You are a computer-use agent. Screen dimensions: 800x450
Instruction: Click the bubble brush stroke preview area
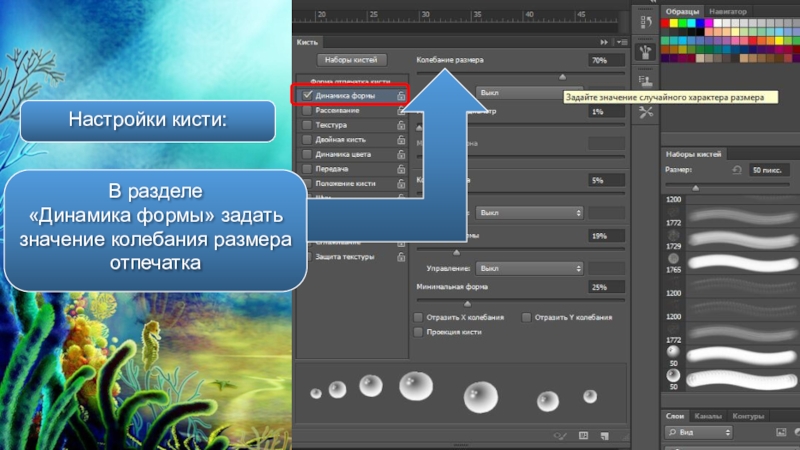[461, 393]
